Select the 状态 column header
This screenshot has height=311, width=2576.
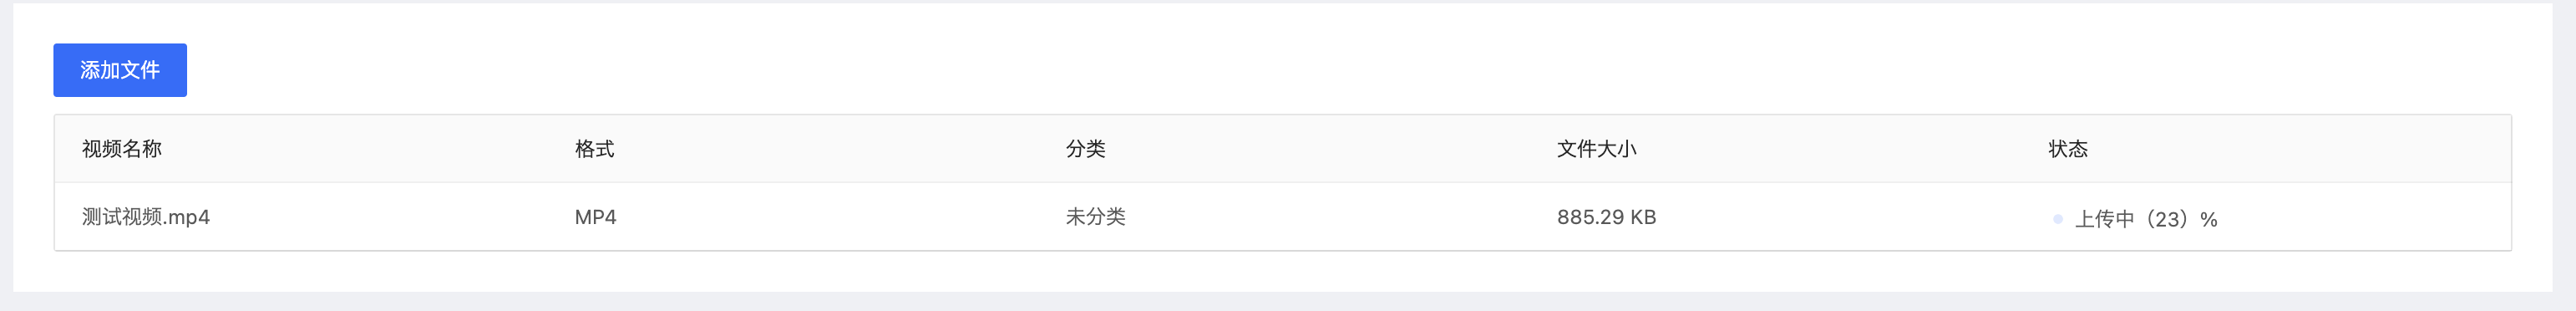coord(2067,149)
